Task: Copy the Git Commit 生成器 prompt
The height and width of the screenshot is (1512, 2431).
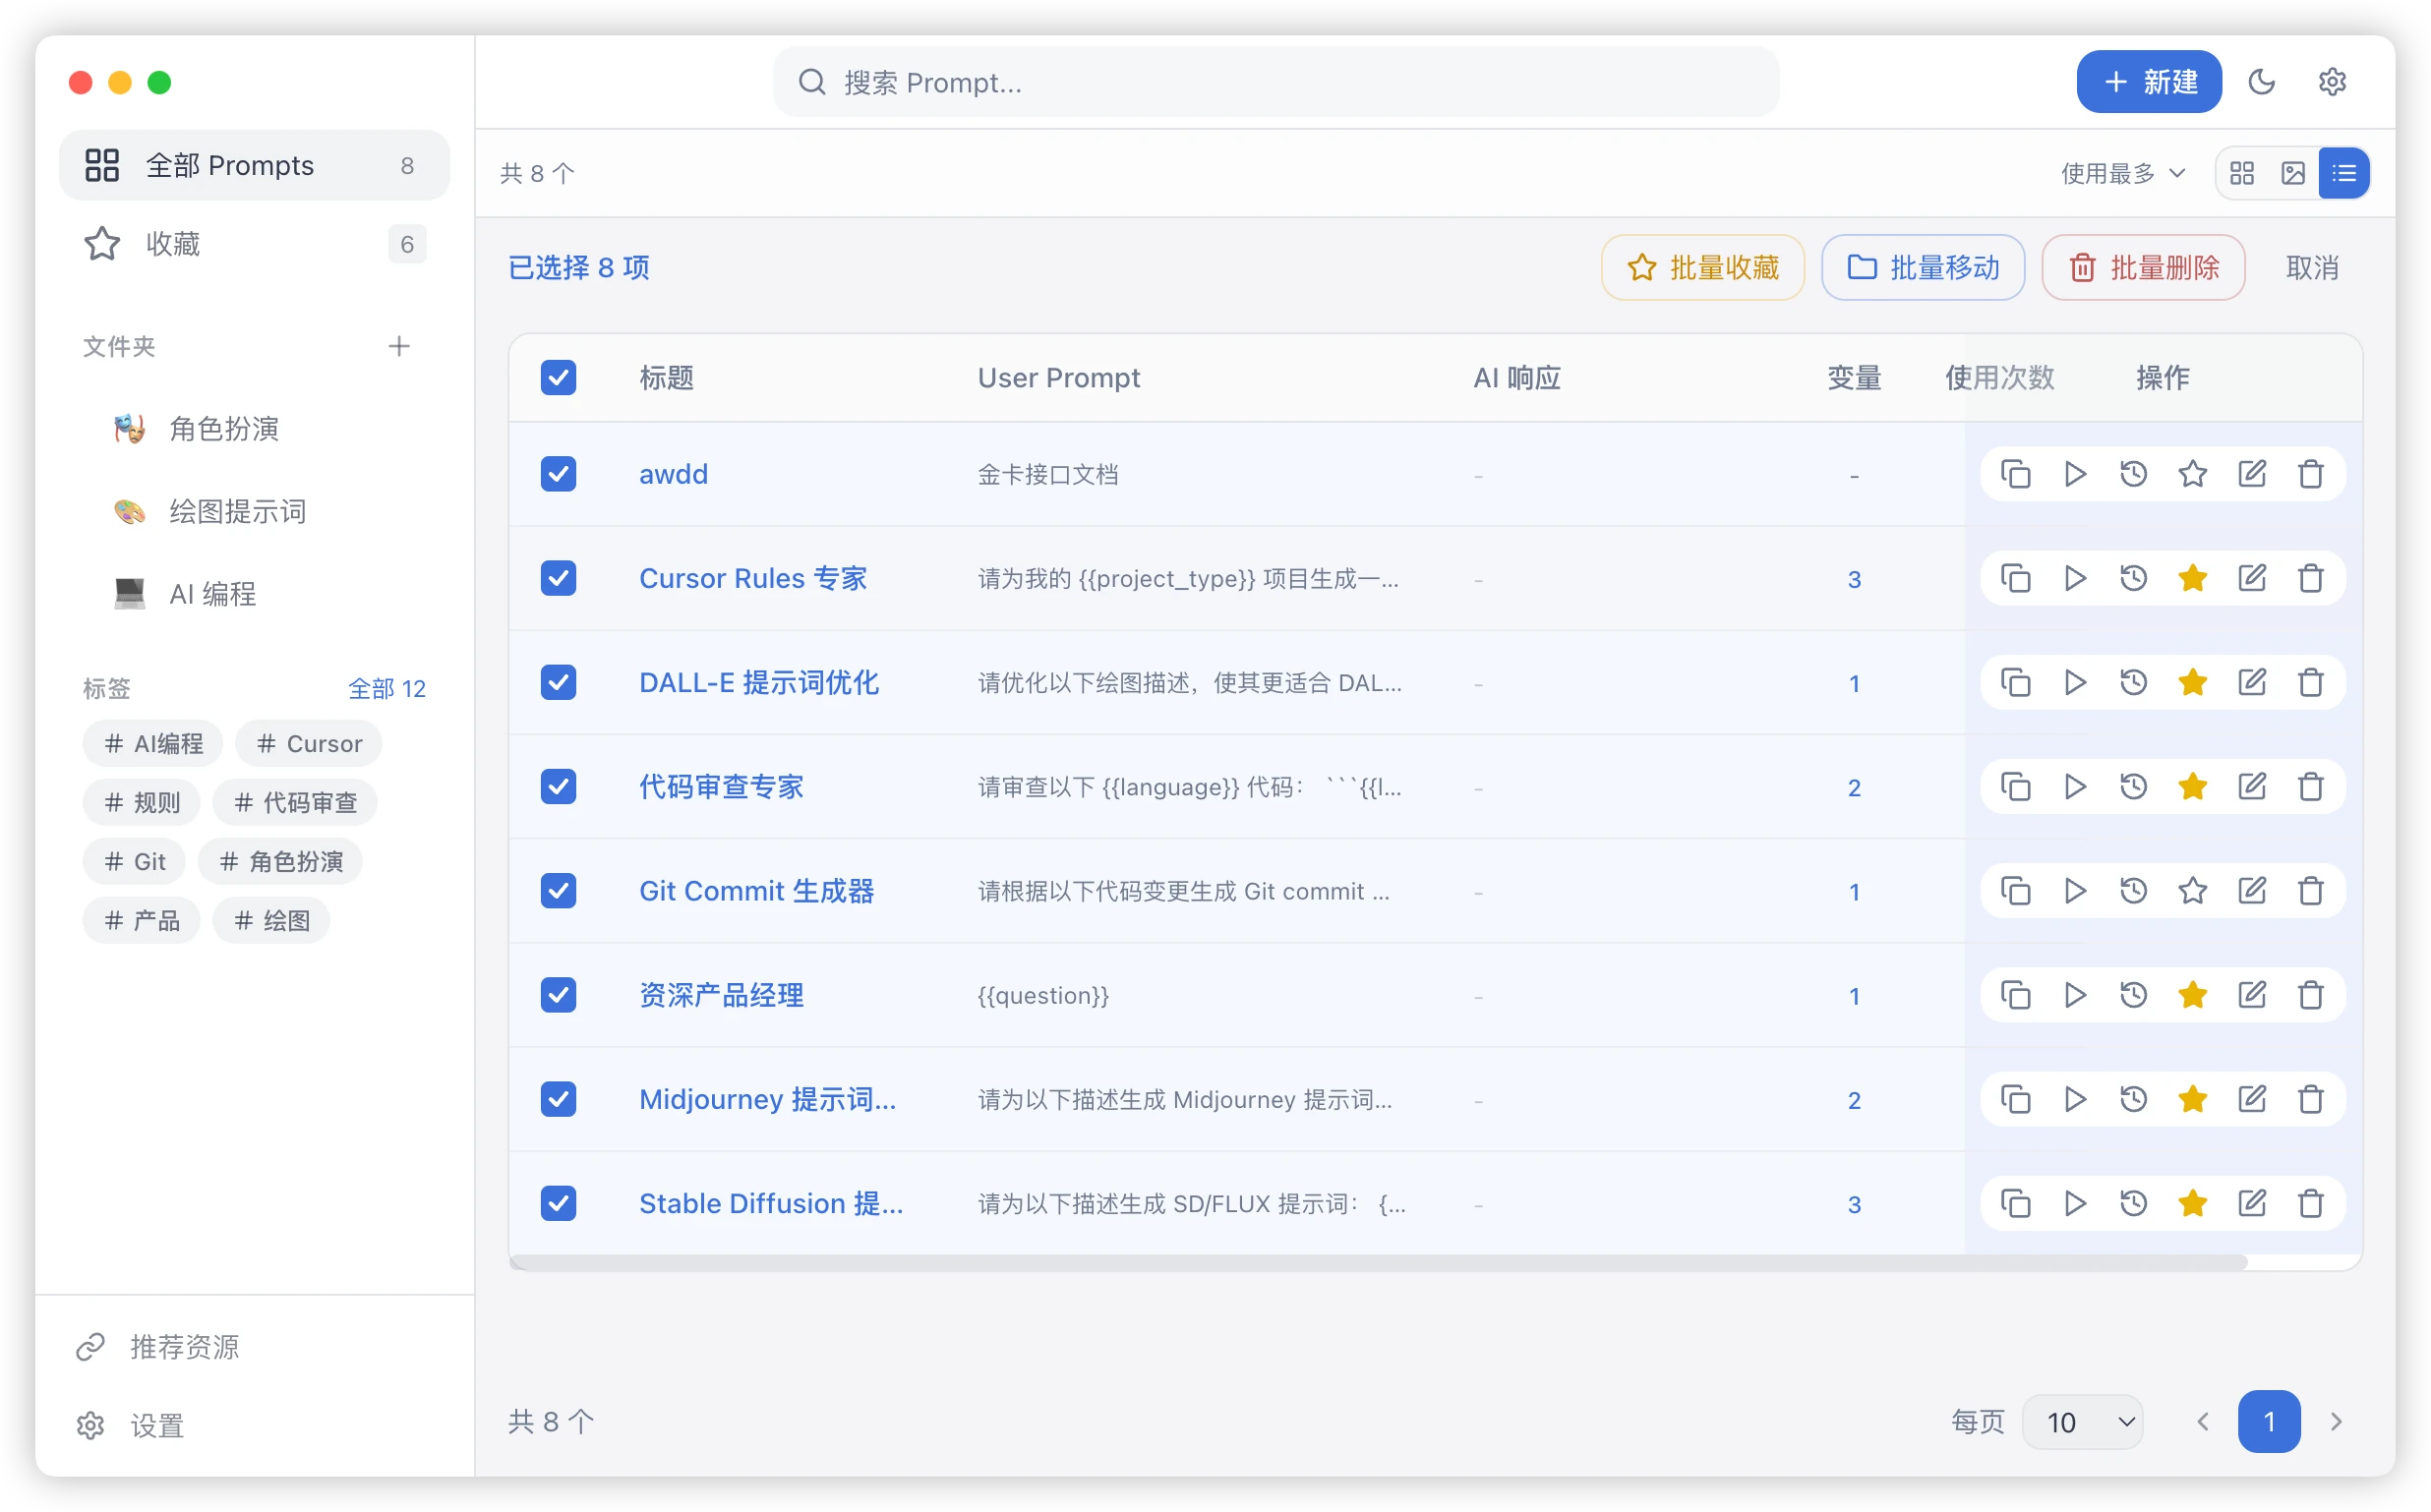Action: [x=2015, y=891]
